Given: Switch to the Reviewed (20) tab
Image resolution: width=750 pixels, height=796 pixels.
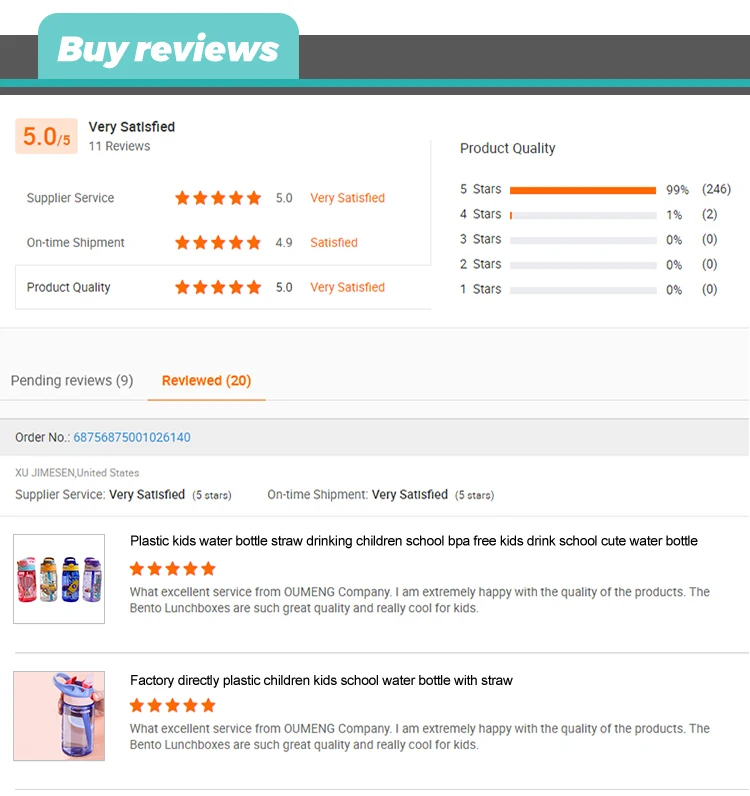Looking at the screenshot, I should (x=207, y=381).
